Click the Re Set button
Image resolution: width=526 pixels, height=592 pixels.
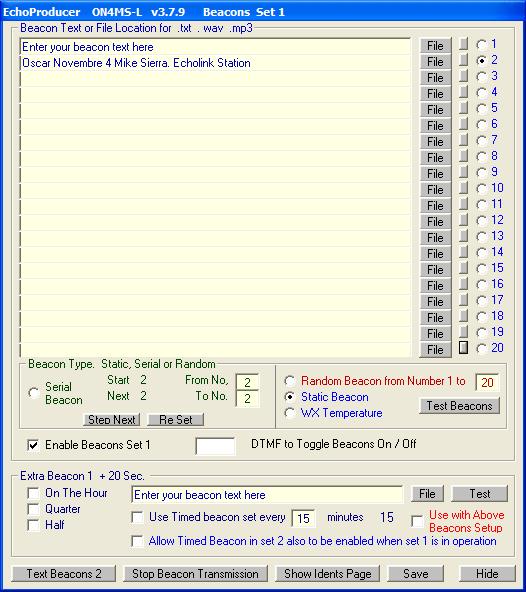coord(176,419)
